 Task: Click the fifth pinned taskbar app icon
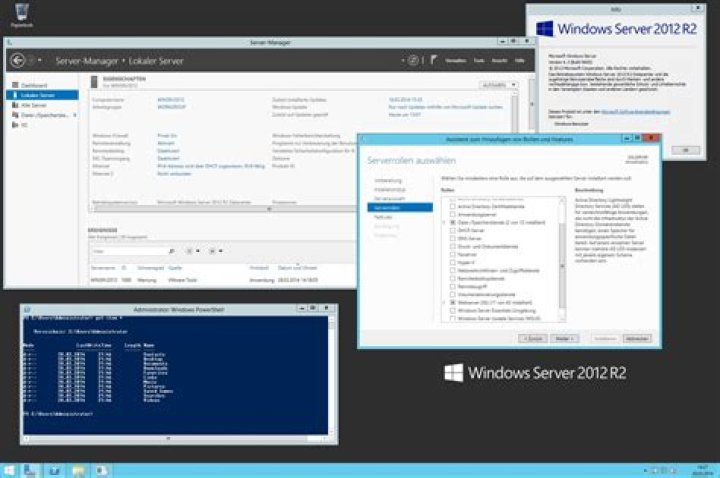[101, 470]
